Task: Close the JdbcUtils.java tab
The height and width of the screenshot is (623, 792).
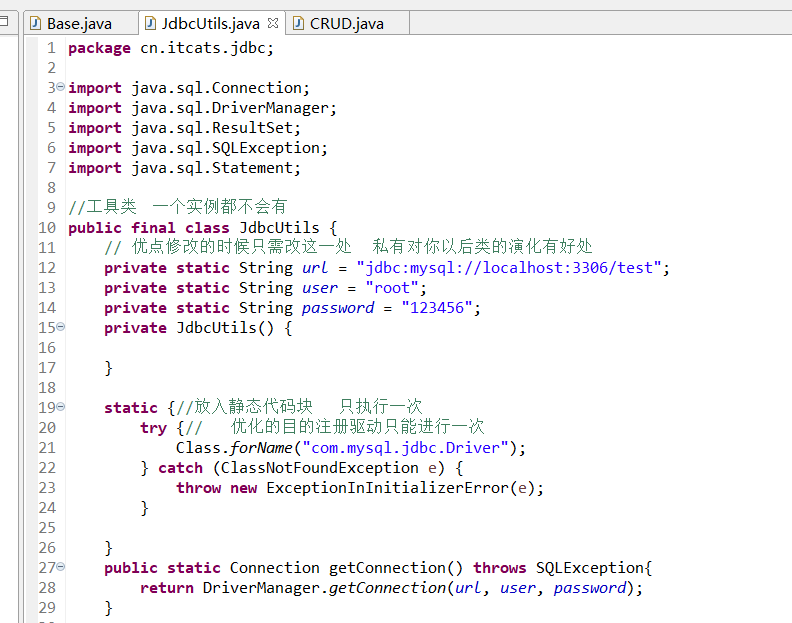Action: (273, 23)
